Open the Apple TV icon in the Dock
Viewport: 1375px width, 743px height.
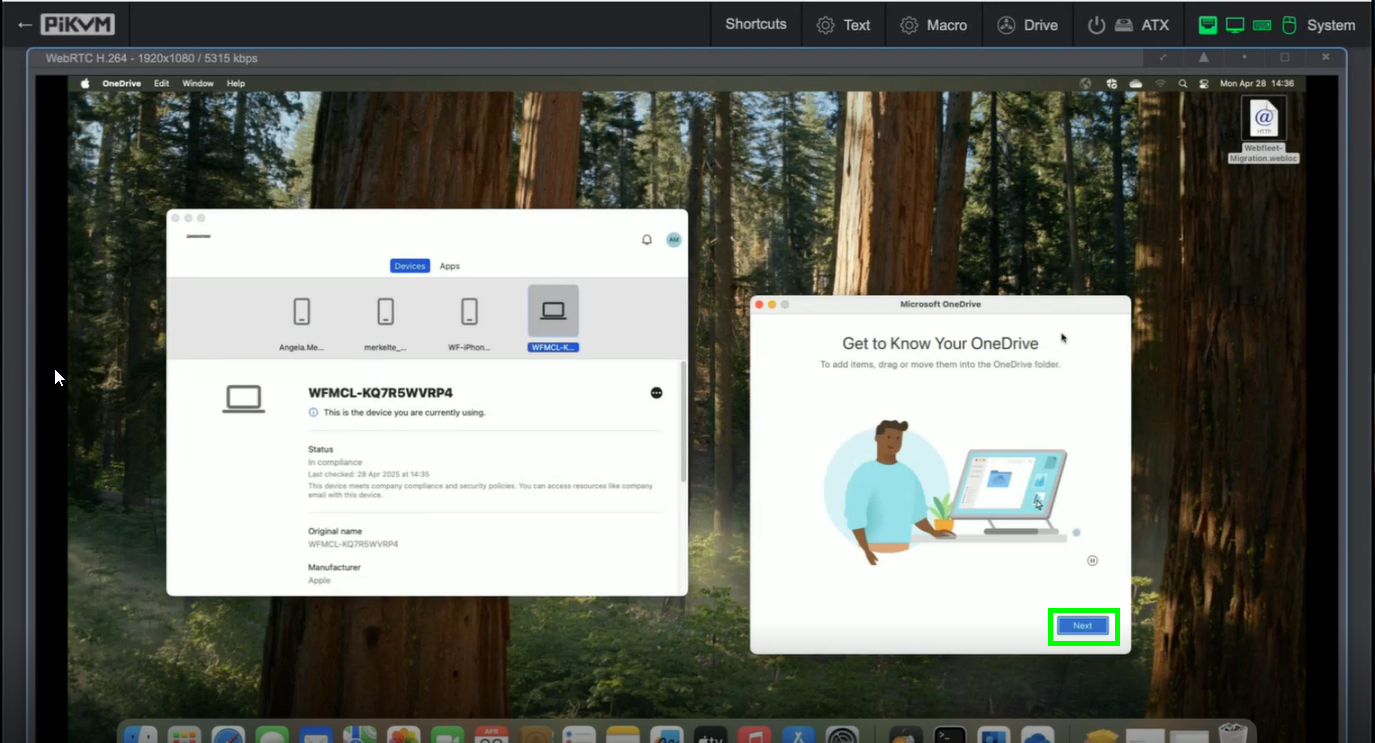(x=710, y=735)
